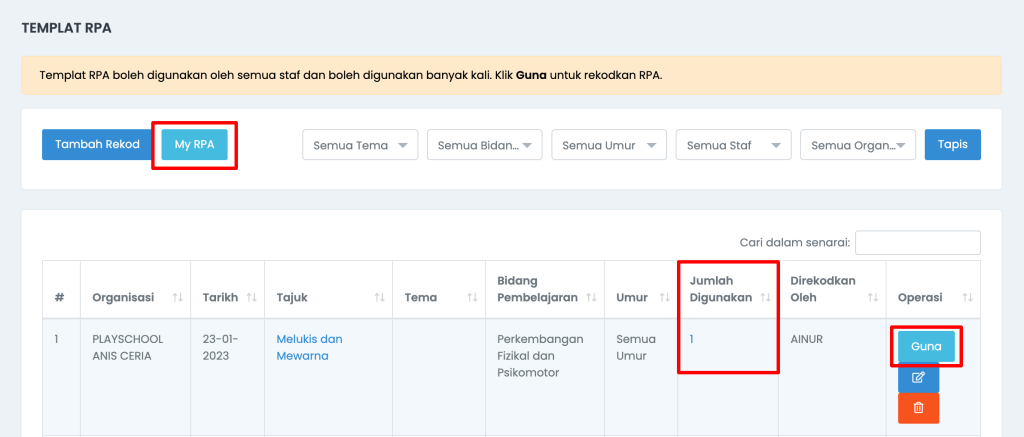Screen dimensions: 1024x437
Task: Sort by Direkodkan Oleh column arrows
Action: [x=872, y=297]
